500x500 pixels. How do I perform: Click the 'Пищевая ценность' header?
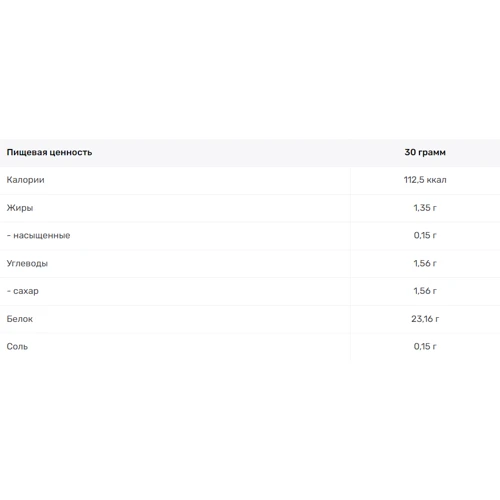(x=49, y=152)
